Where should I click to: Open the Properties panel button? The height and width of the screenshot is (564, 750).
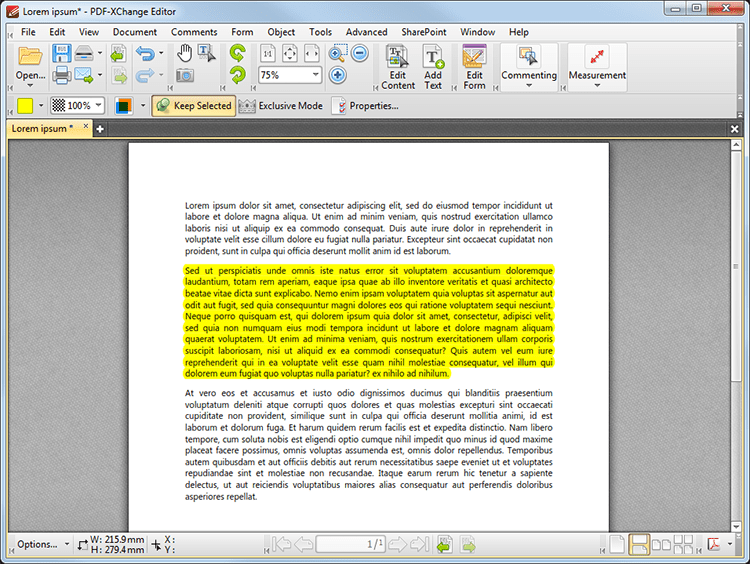pos(366,106)
